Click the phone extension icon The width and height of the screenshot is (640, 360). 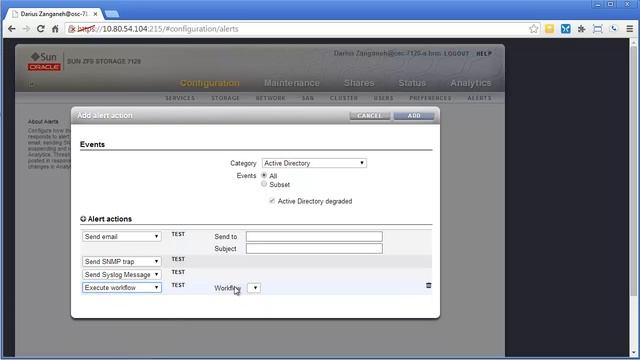pos(613,29)
